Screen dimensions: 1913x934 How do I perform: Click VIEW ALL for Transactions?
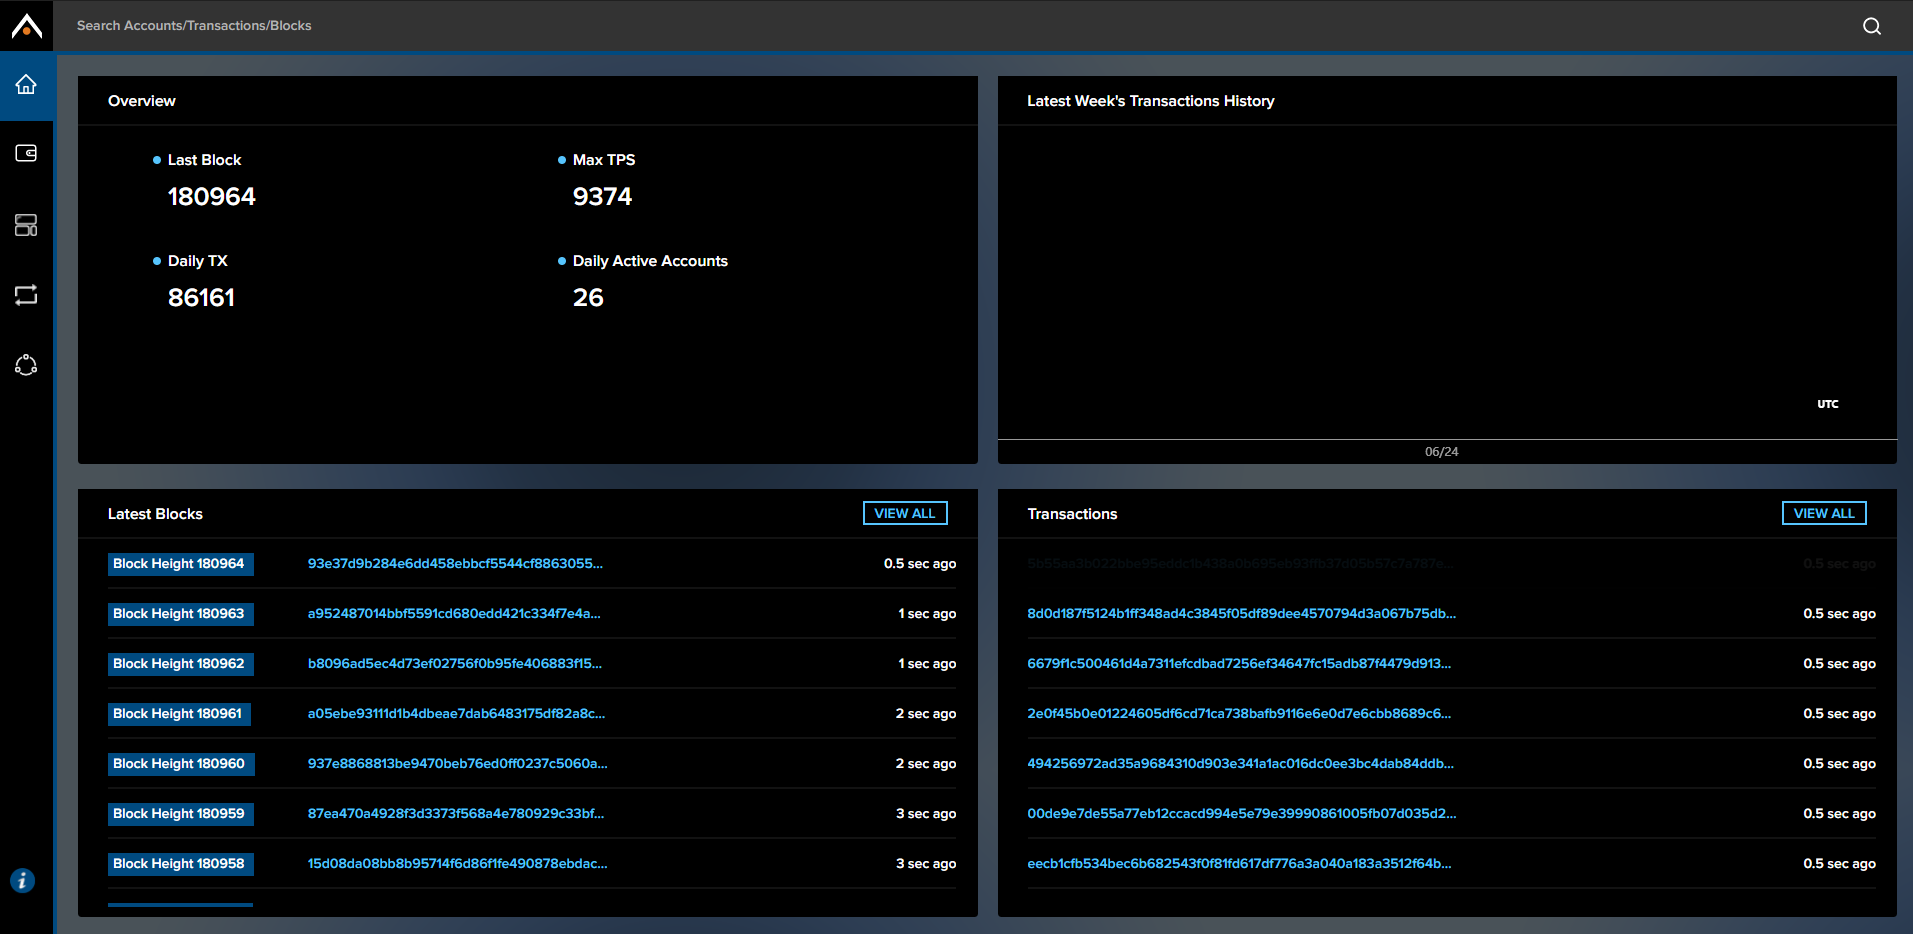(1823, 512)
